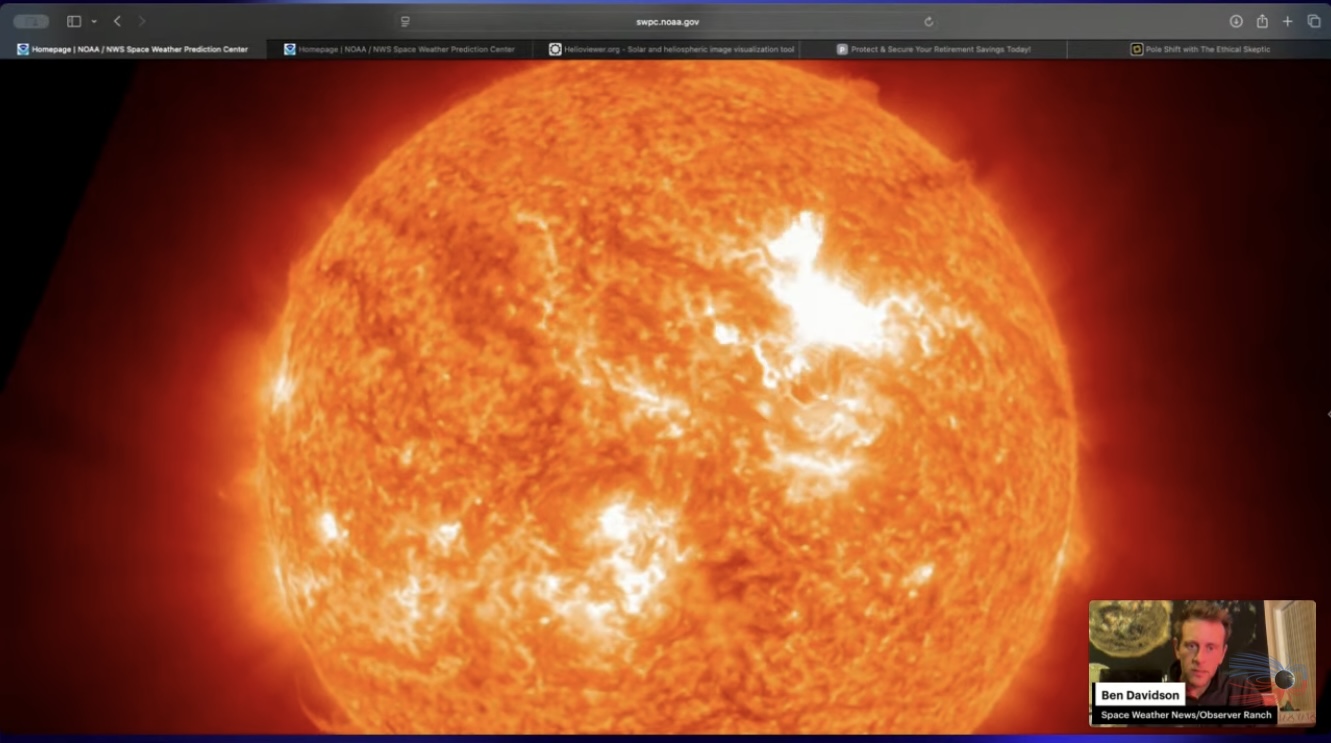This screenshot has height=743, width=1331.
Task: Switch to the Pole Shift with The Ethical Skeptic tab
Action: 1199,49
